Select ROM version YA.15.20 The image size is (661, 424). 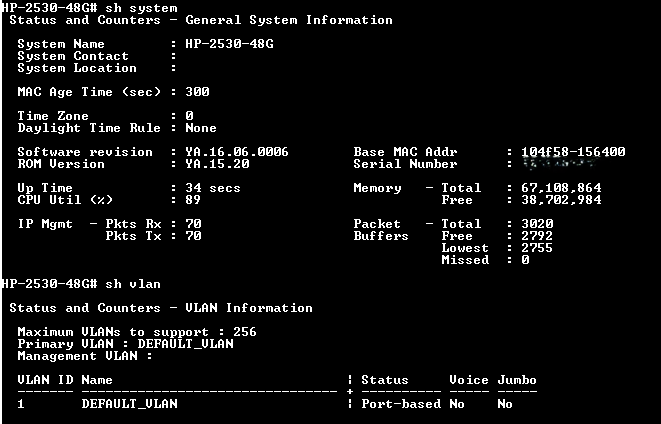[217, 164]
